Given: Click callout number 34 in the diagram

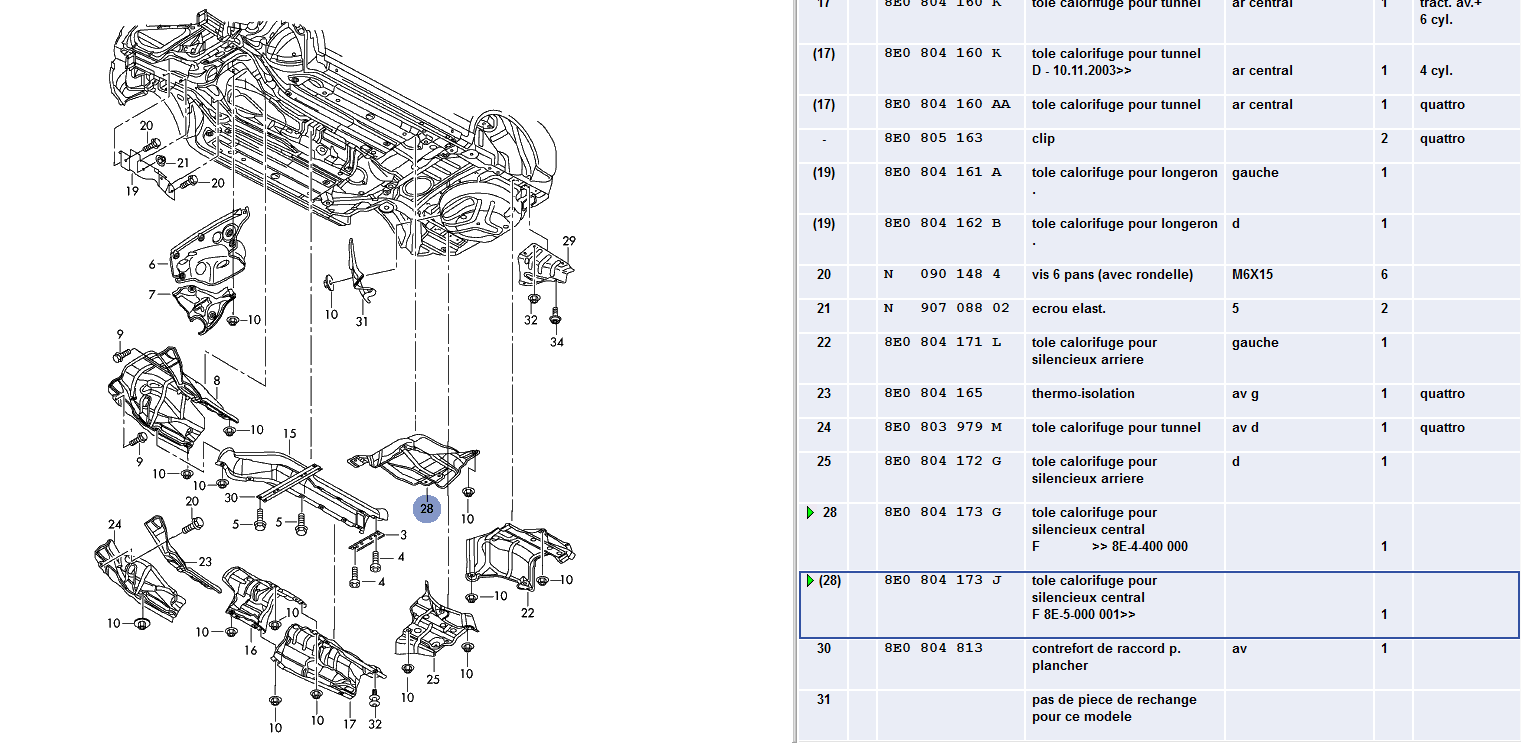Looking at the screenshot, I should [x=557, y=343].
